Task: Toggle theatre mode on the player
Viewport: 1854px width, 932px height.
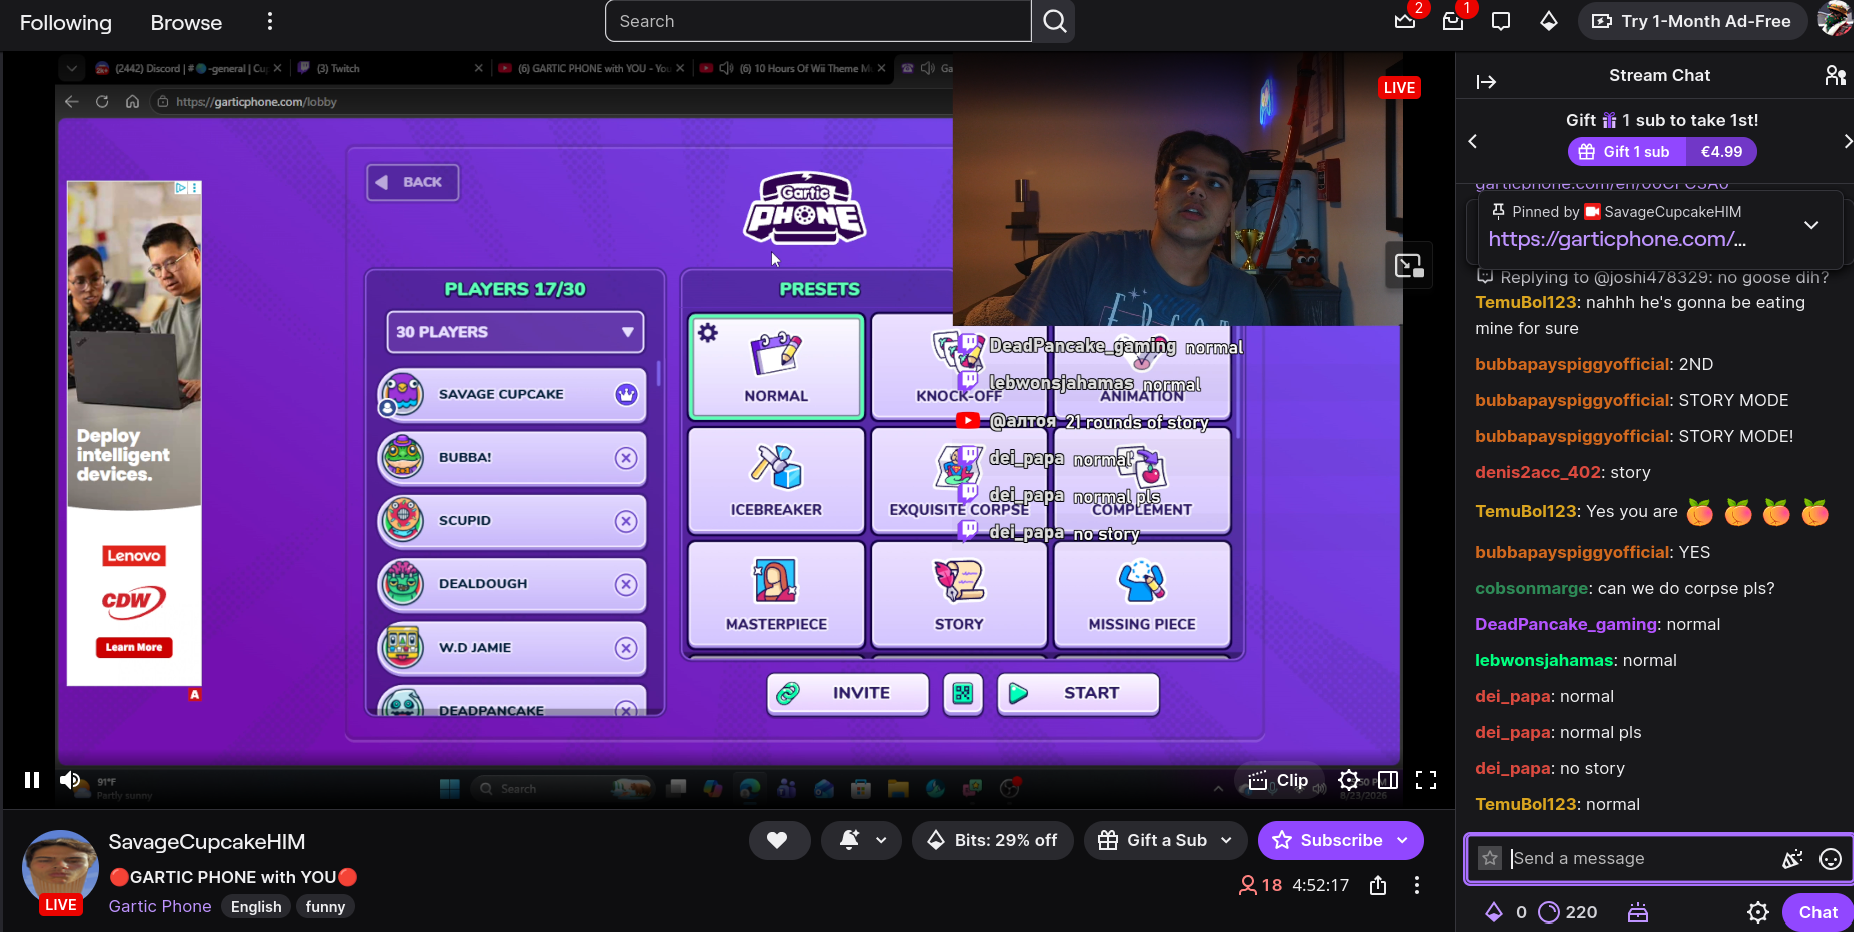Action: point(1388,780)
